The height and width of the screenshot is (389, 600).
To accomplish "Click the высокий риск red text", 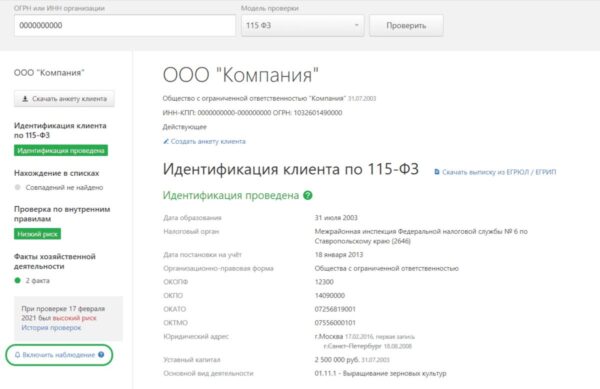I will (75, 318).
